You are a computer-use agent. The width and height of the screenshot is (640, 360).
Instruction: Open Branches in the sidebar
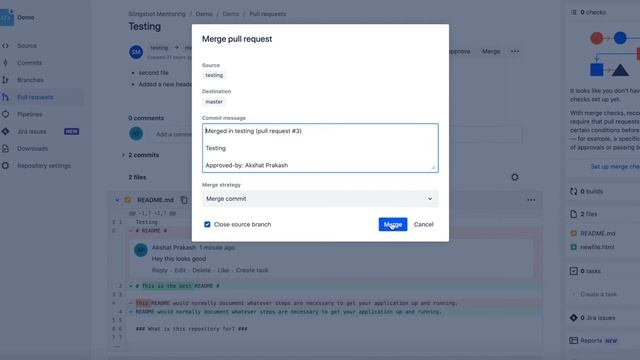click(30, 80)
